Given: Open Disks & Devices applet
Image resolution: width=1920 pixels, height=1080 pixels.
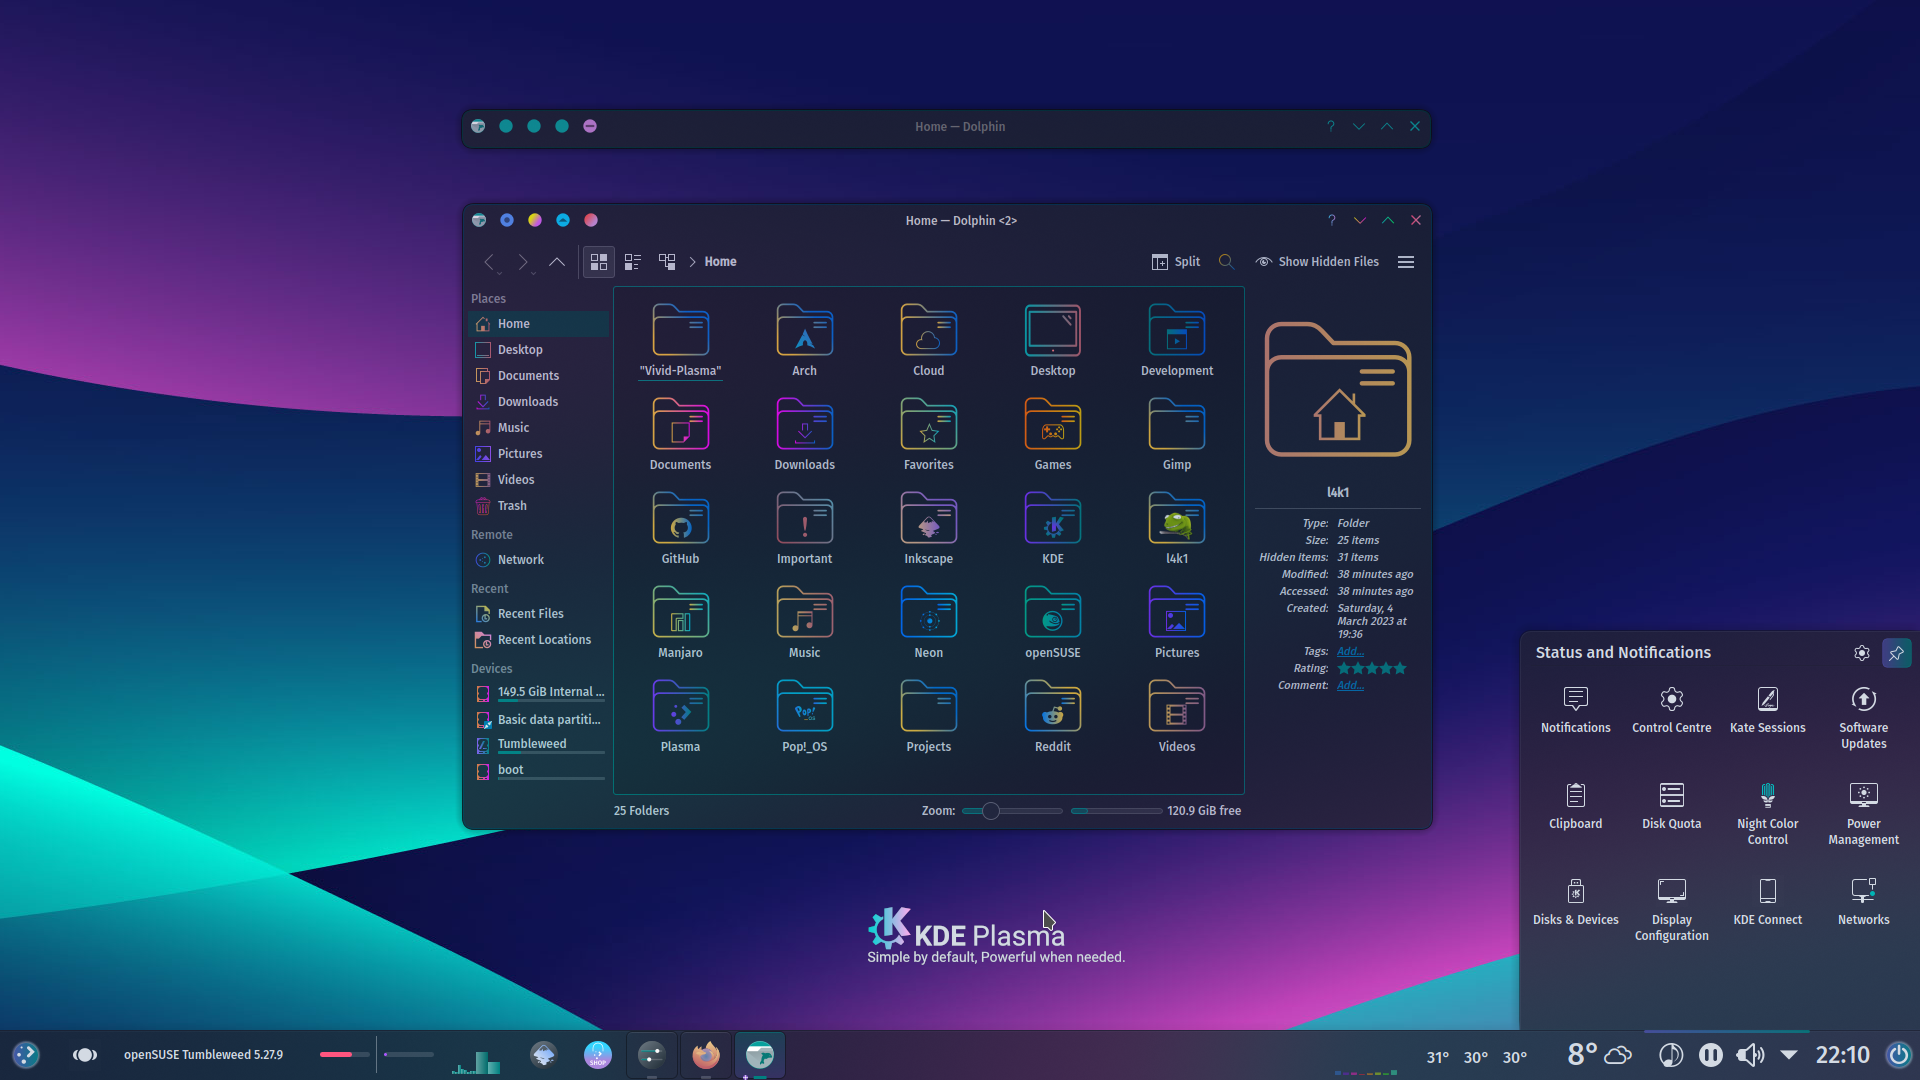Looking at the screenshot, I should (1576, 902).
